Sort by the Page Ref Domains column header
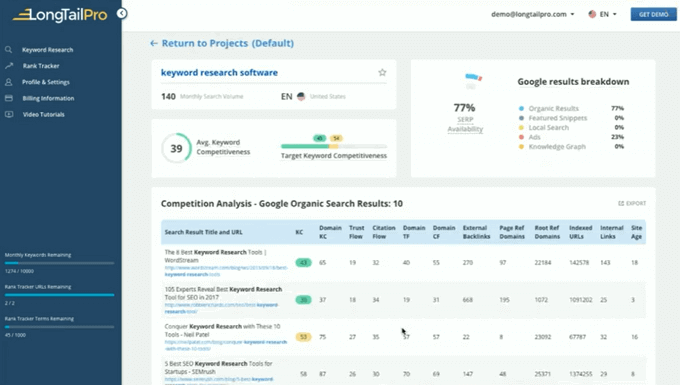Image resolution: width=680 pixels, height=385 pixels. click(x=512, y=232)
